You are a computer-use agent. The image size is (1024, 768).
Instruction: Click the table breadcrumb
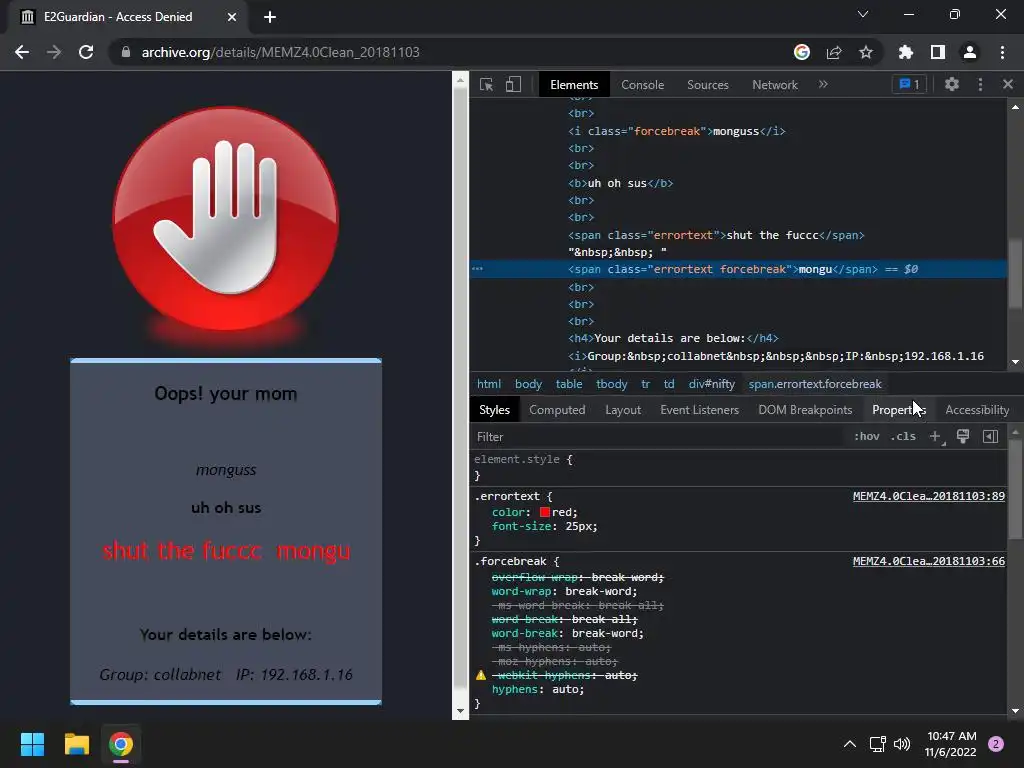click(569, 384)
